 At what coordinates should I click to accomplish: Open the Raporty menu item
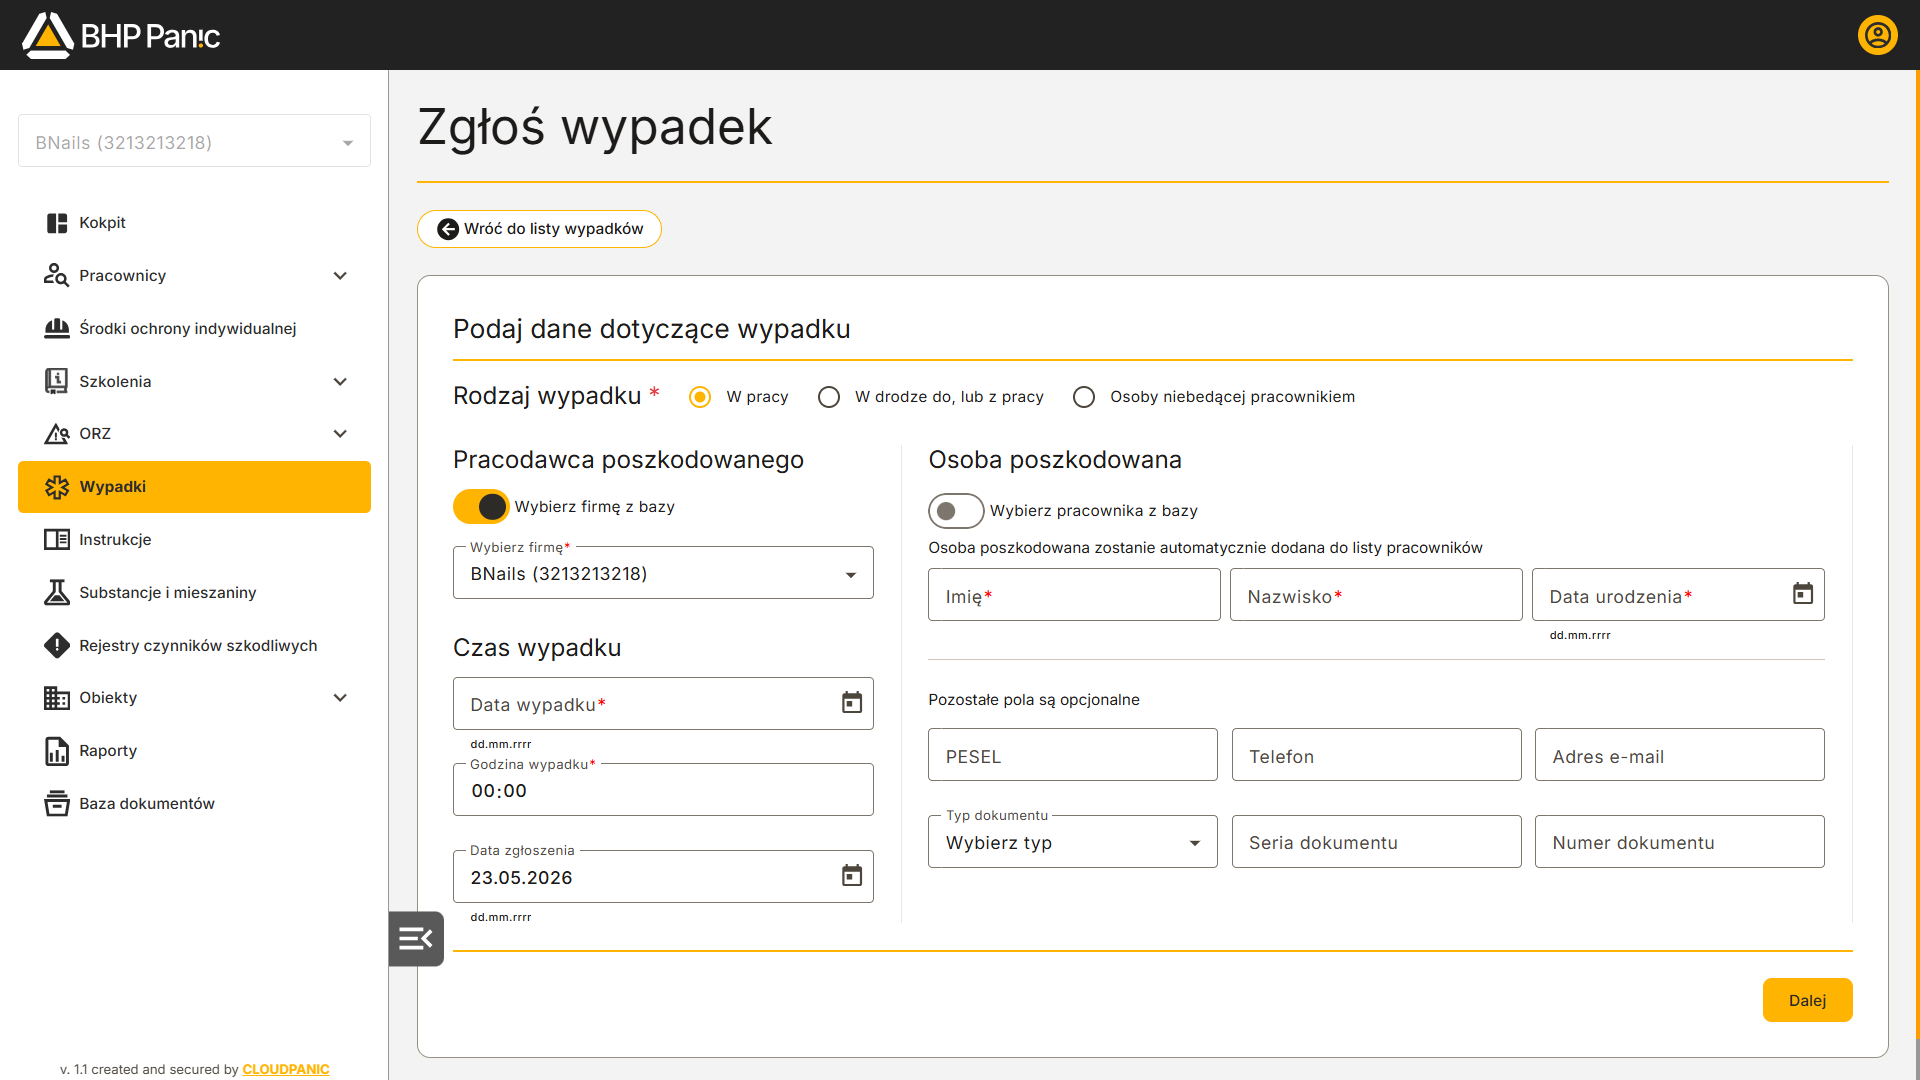194,751
